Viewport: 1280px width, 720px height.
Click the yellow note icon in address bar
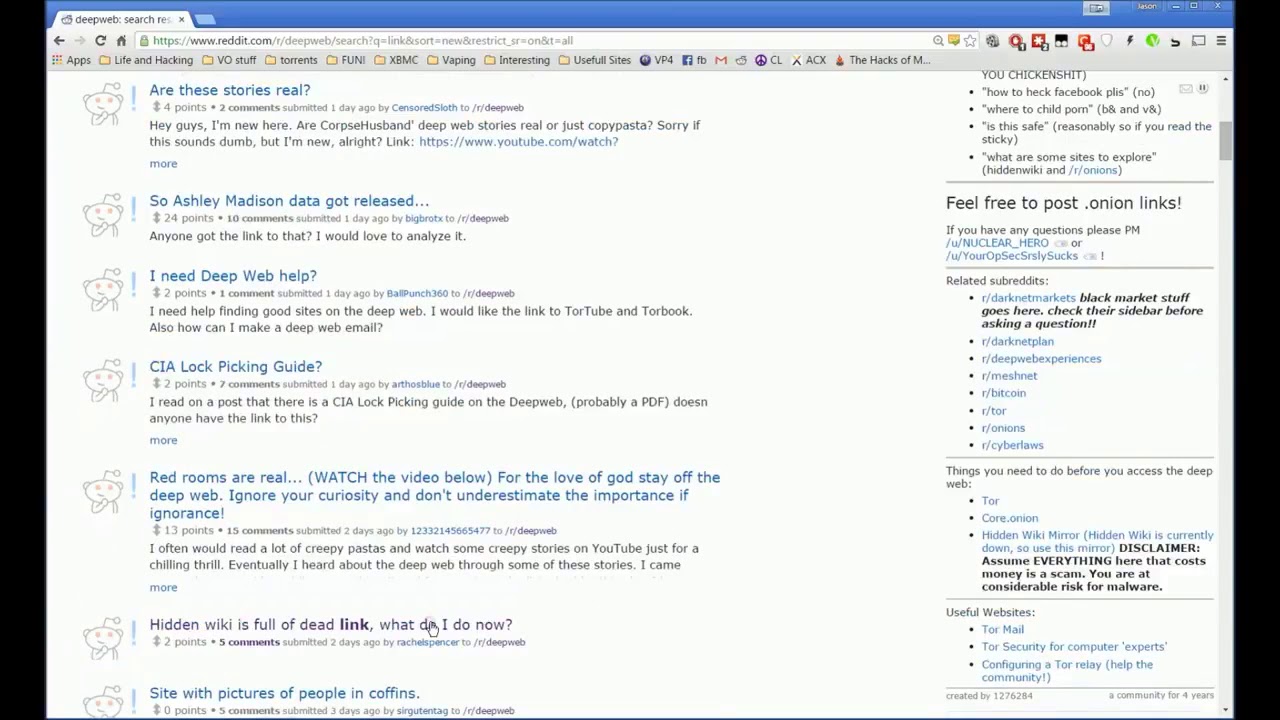[x=954, y=41]
